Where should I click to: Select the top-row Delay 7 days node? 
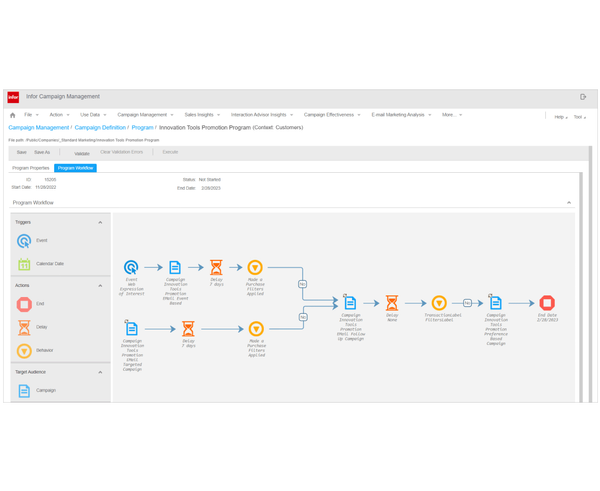point(216,267)
